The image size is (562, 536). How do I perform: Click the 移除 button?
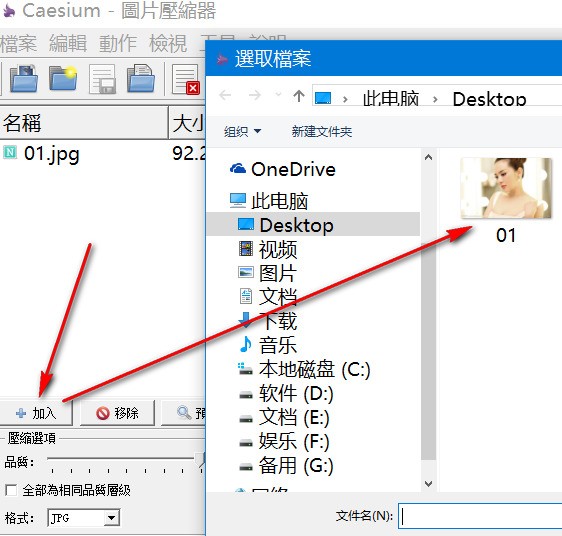coord(117,413)
